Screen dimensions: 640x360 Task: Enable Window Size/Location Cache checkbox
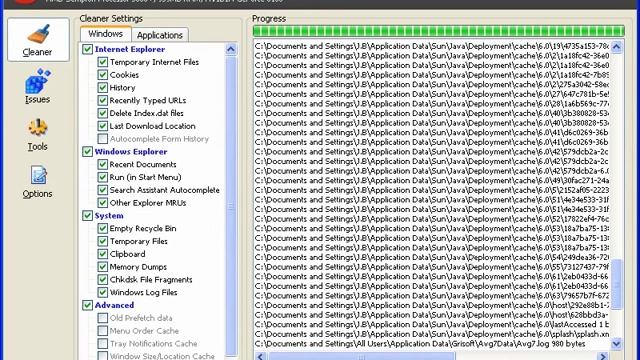pyautogui.click(x=102, y=356)
